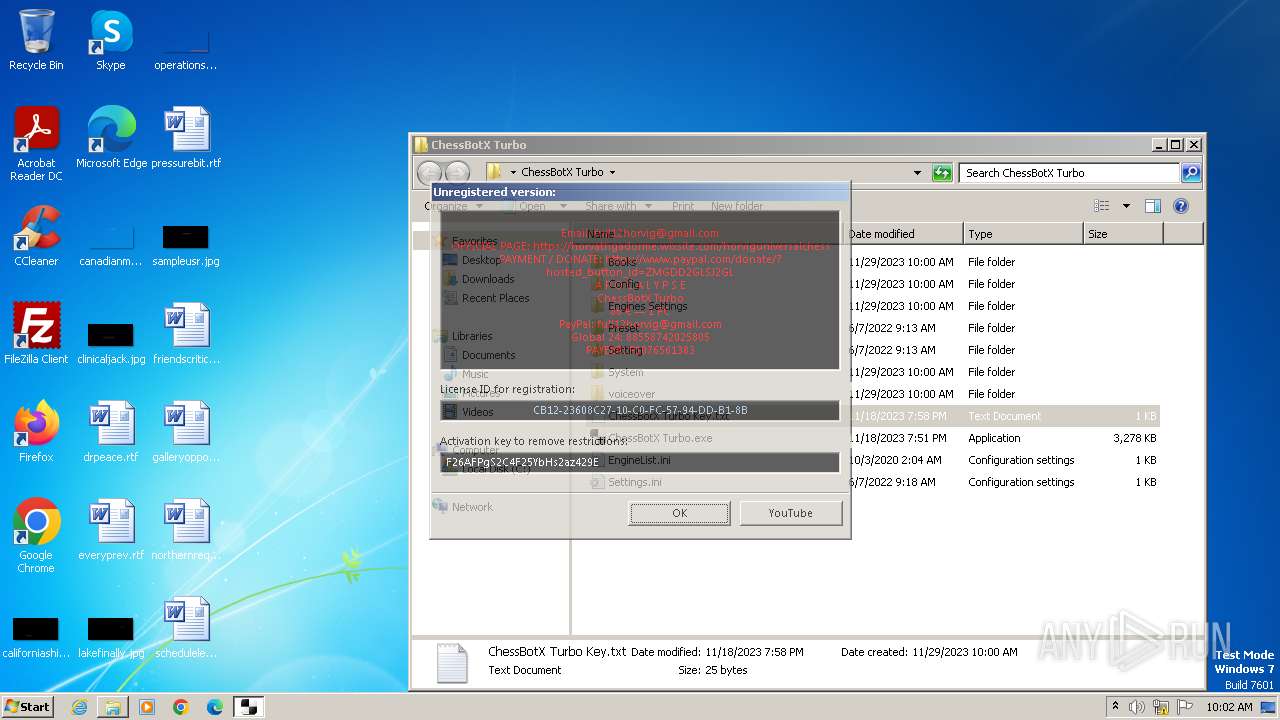Launch the Google Chrome desktop shortcut
Screen dimensions: 1280x720
click(x=36, y=535)
